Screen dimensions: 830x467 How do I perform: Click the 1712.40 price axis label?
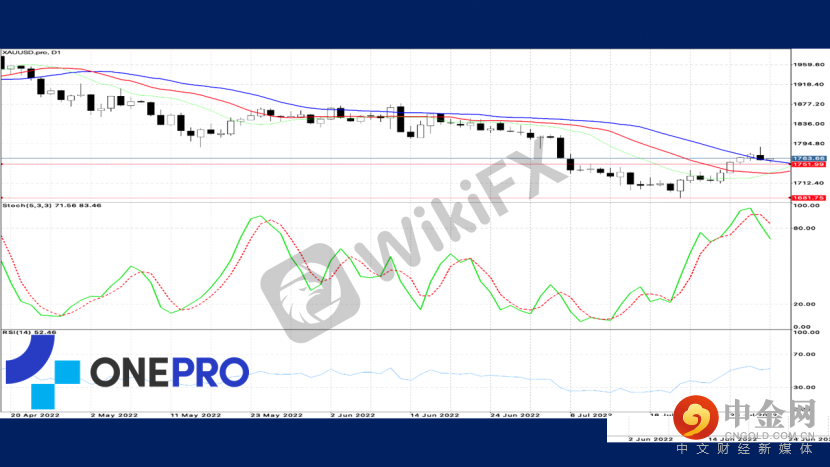(808, 183)
